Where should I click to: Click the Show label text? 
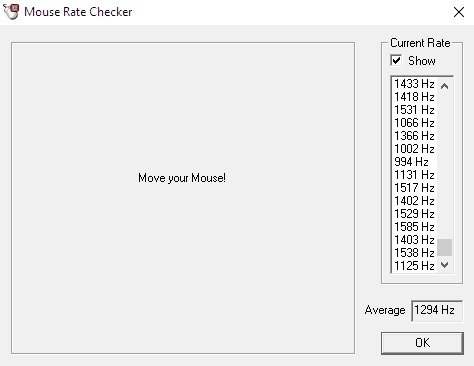point(422,61)
